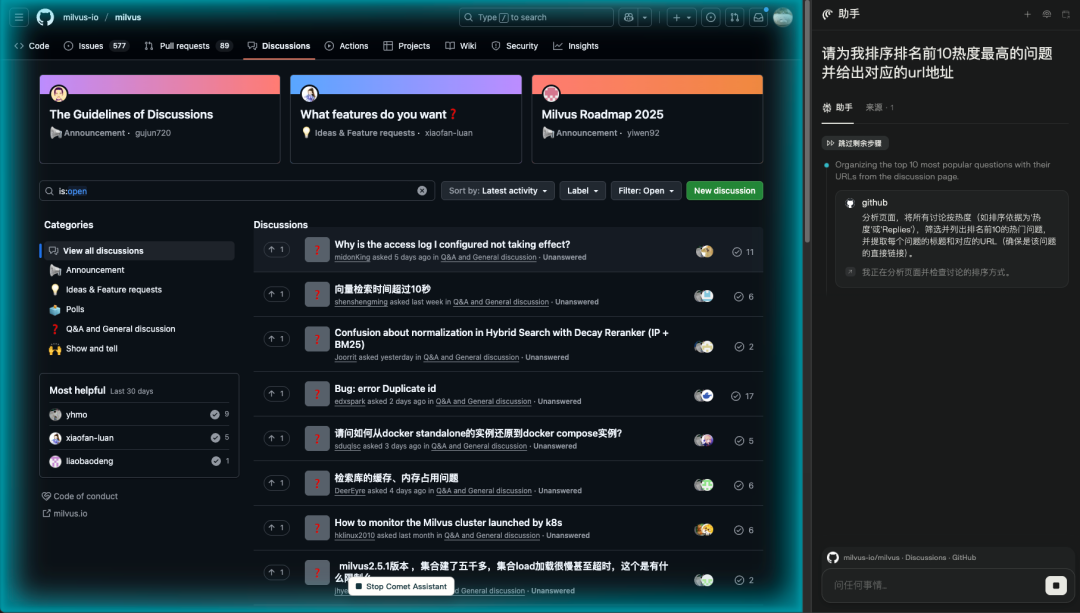Upvote the 'access log' discussion
Image resolution: width=1080 pixels, height=613 pixels.
pos(276,249)
